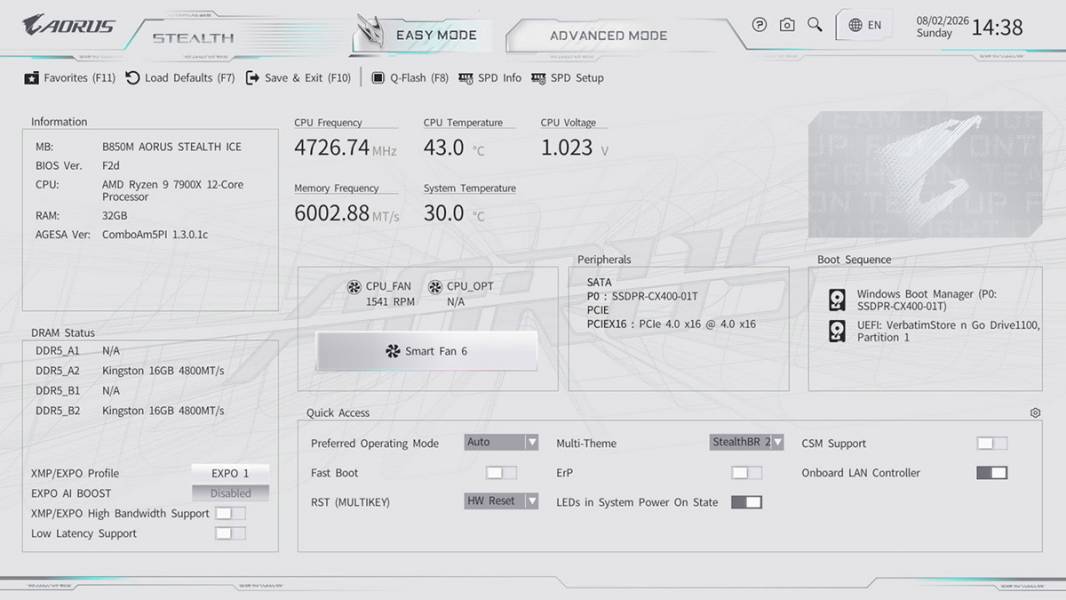Viewport: 1066px width, 600px height.
Task: Click the DDR5_A2 Kingston 16GB row
Action: [x=130, y=370]
